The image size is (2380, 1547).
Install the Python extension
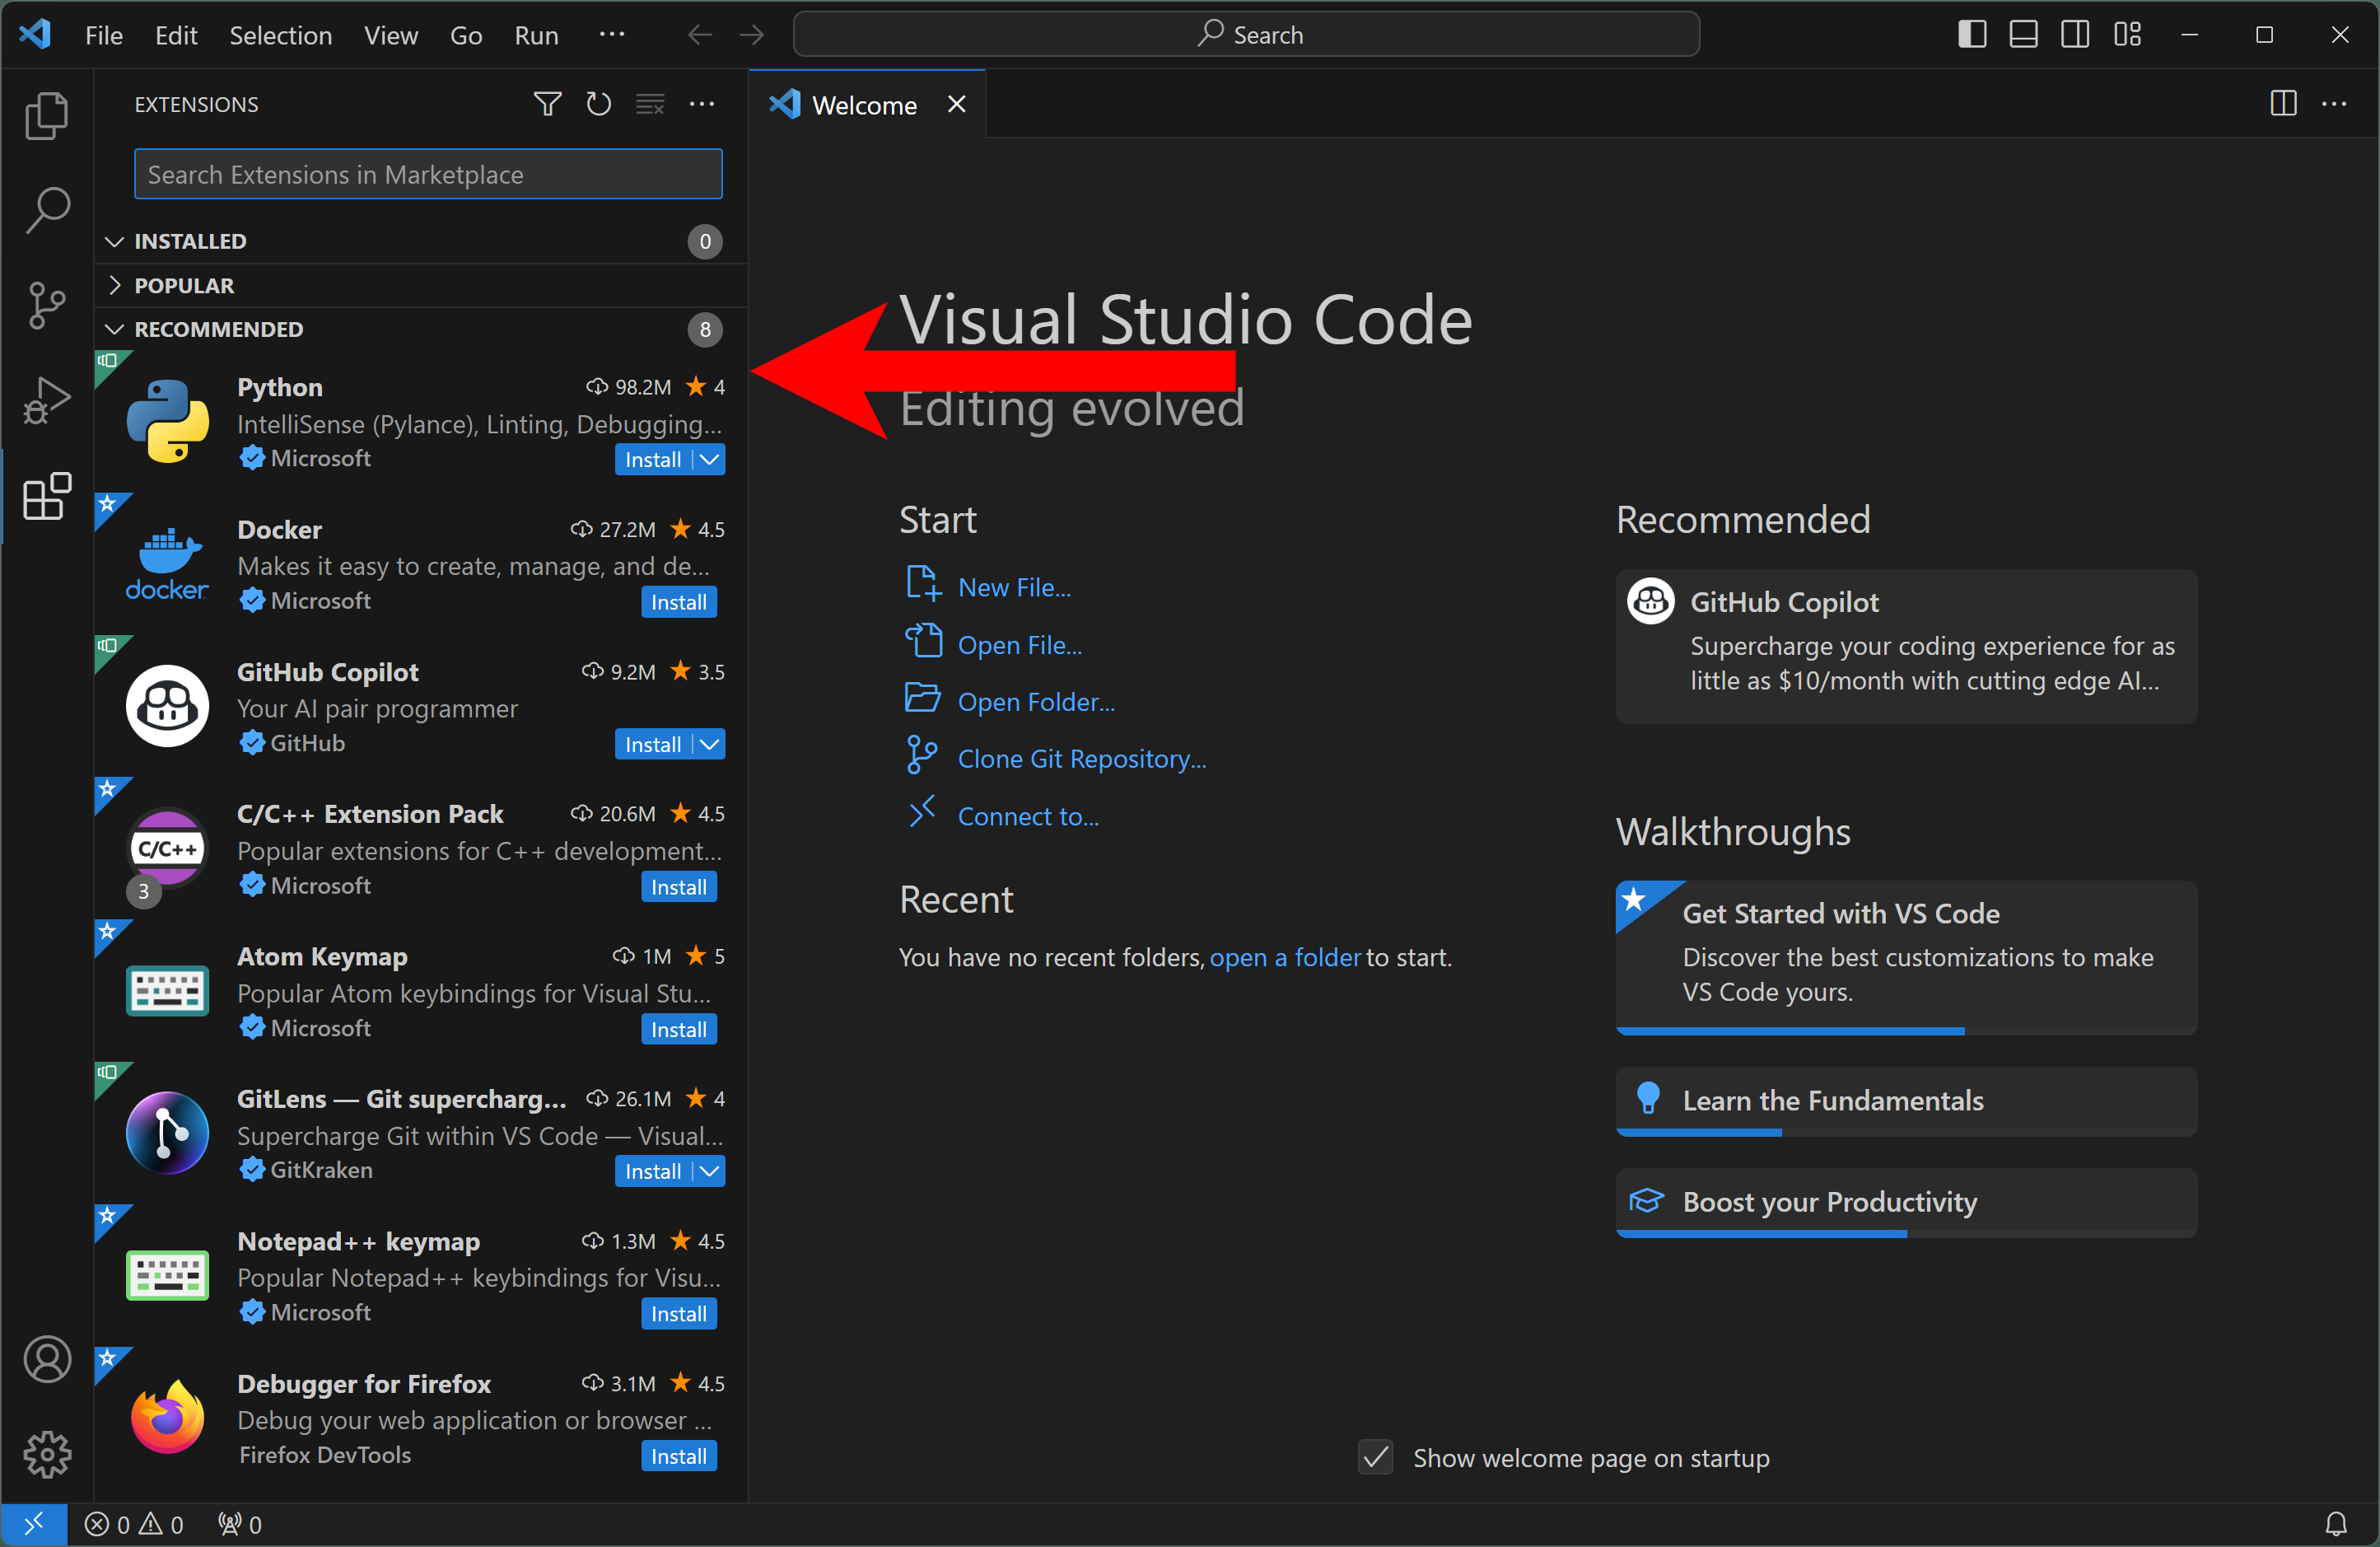[x=653, y=460]
